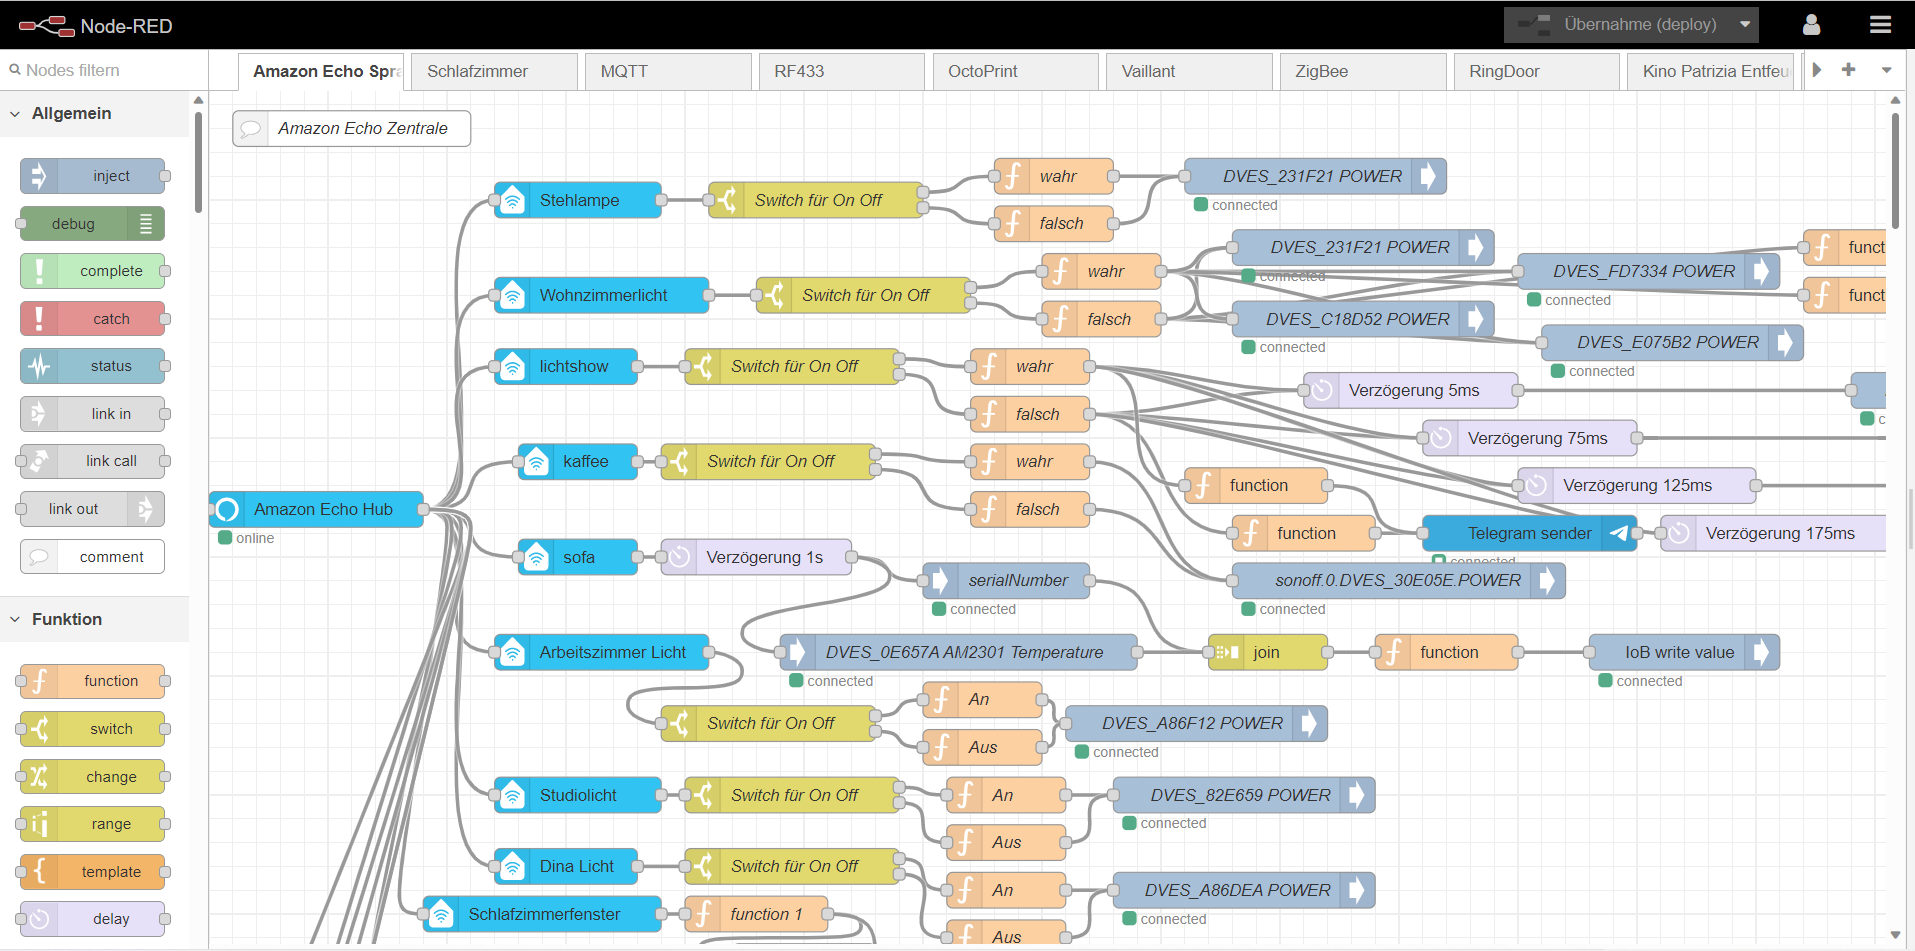This screenshot has height=951, width=1915.
Task: Click the Verzögerung 5ms delay node
Action: point(1410,390)
